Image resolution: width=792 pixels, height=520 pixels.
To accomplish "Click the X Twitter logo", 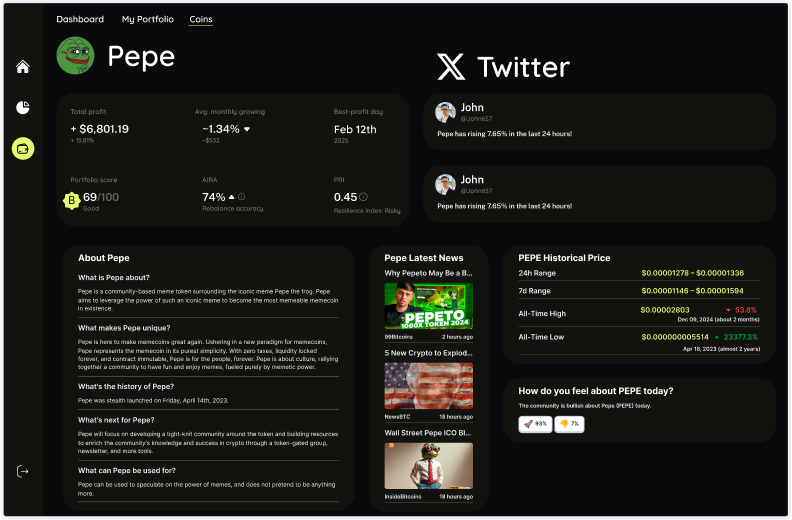I will tap(451, 67).
